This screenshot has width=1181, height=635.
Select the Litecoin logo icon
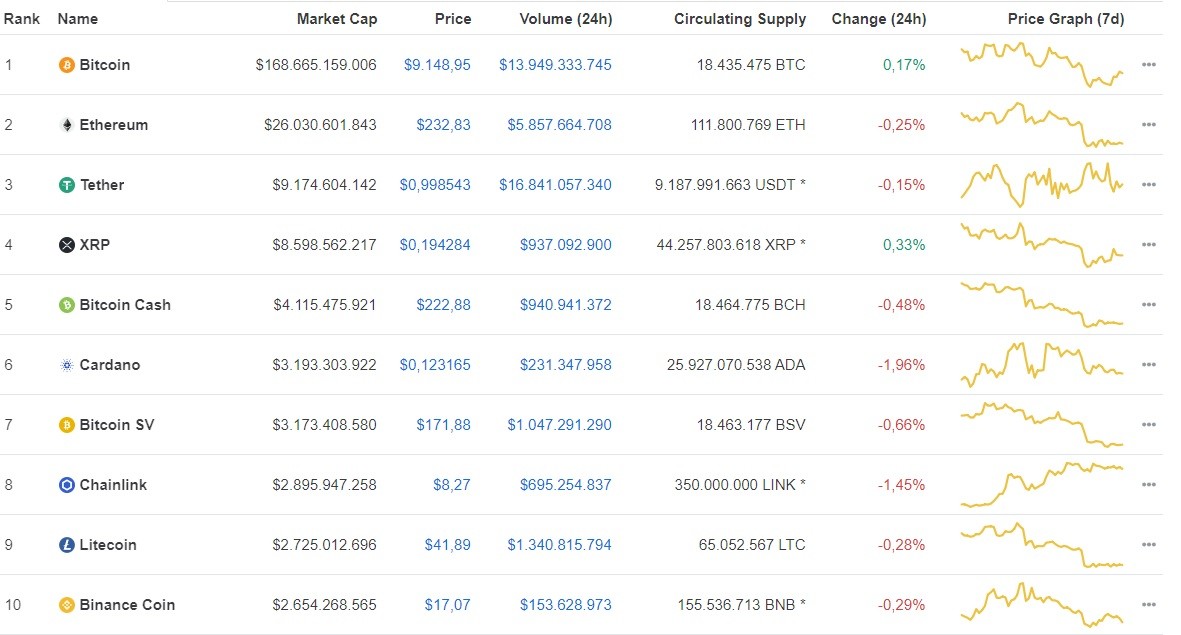point(66,544)
